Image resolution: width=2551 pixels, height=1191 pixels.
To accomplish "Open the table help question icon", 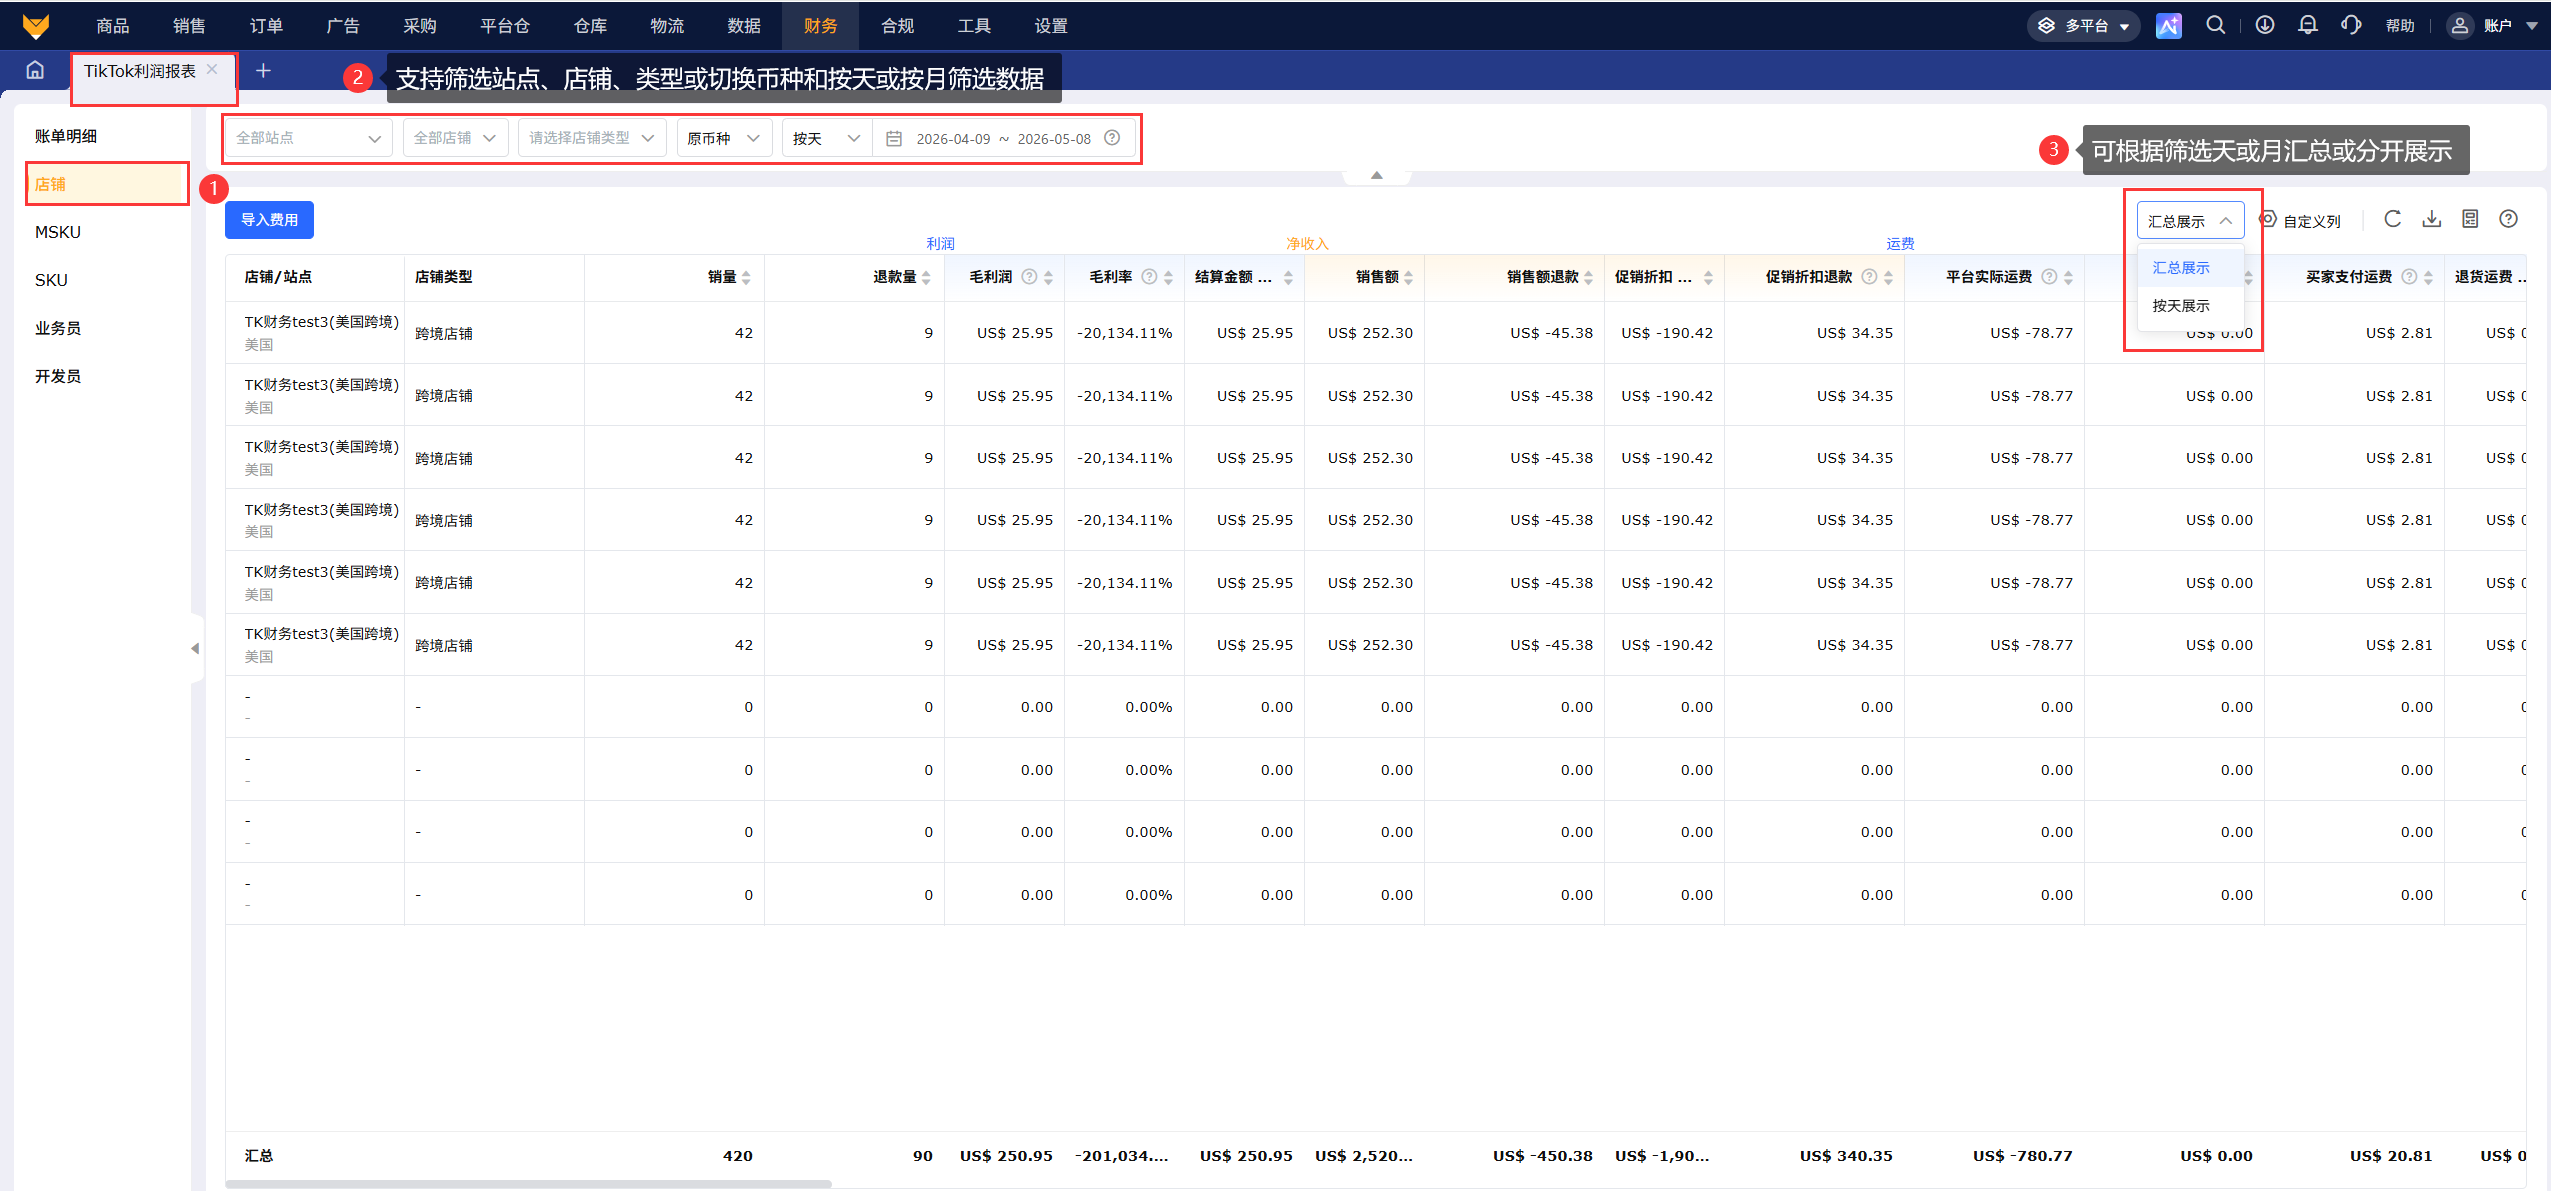I will (2508, 219).
